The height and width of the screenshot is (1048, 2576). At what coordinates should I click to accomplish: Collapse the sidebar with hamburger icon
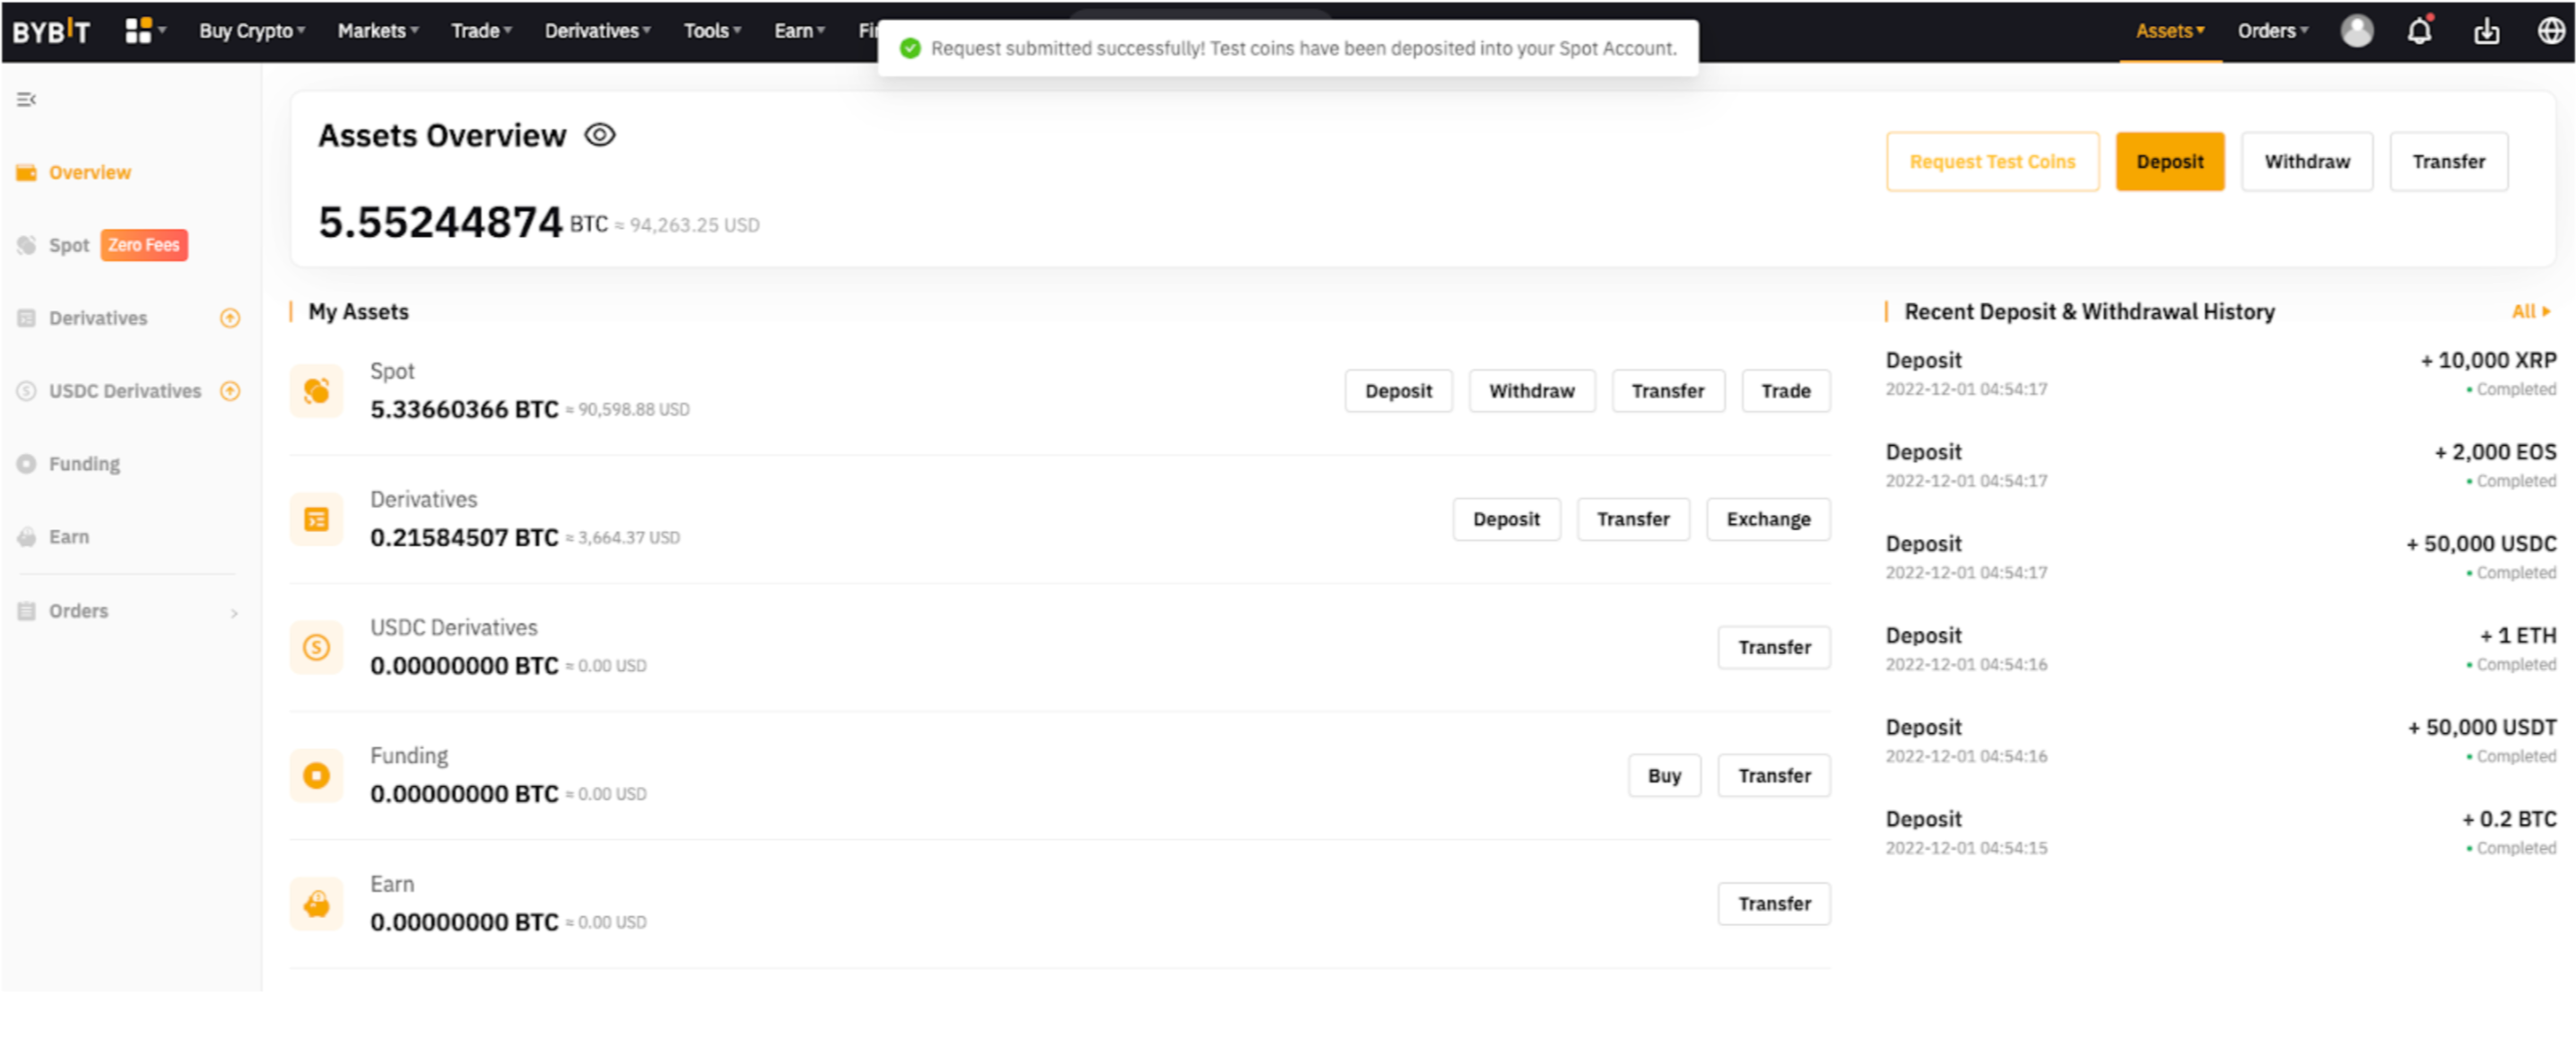pyautogui.click(x=26, y=99)
